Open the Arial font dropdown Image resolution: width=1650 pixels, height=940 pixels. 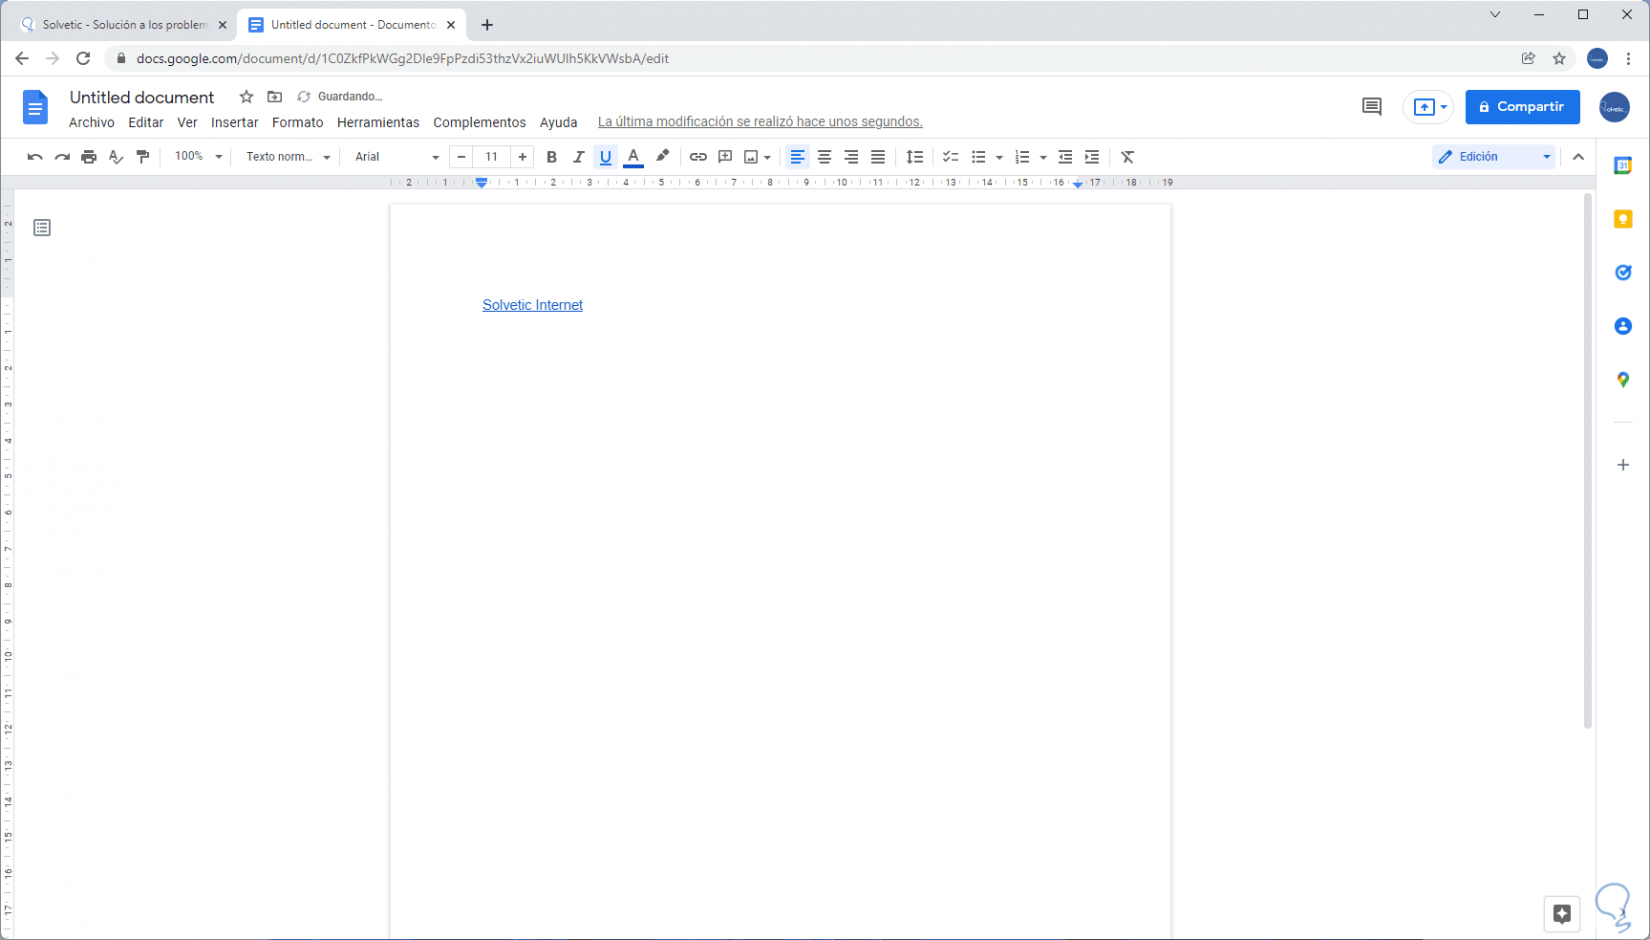pos(396,157)
